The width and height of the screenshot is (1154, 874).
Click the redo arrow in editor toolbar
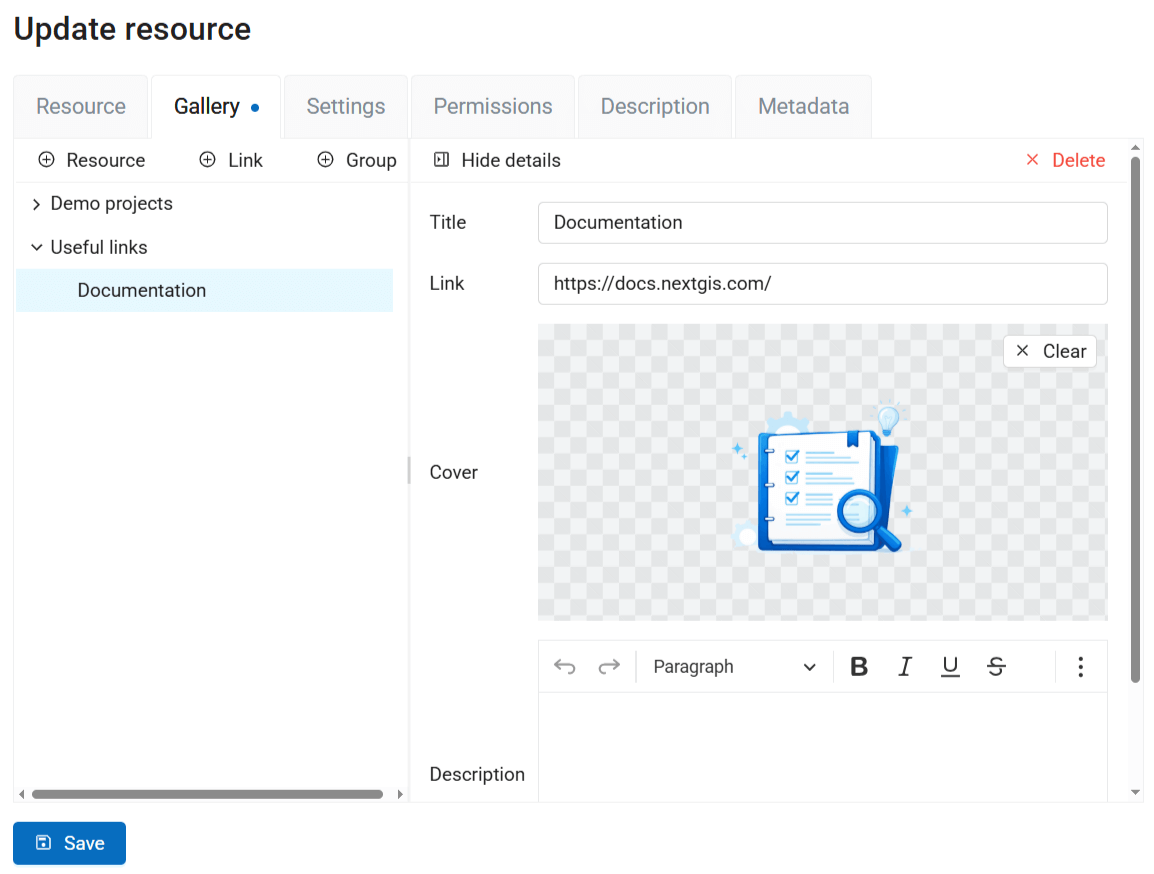[609, 667]
